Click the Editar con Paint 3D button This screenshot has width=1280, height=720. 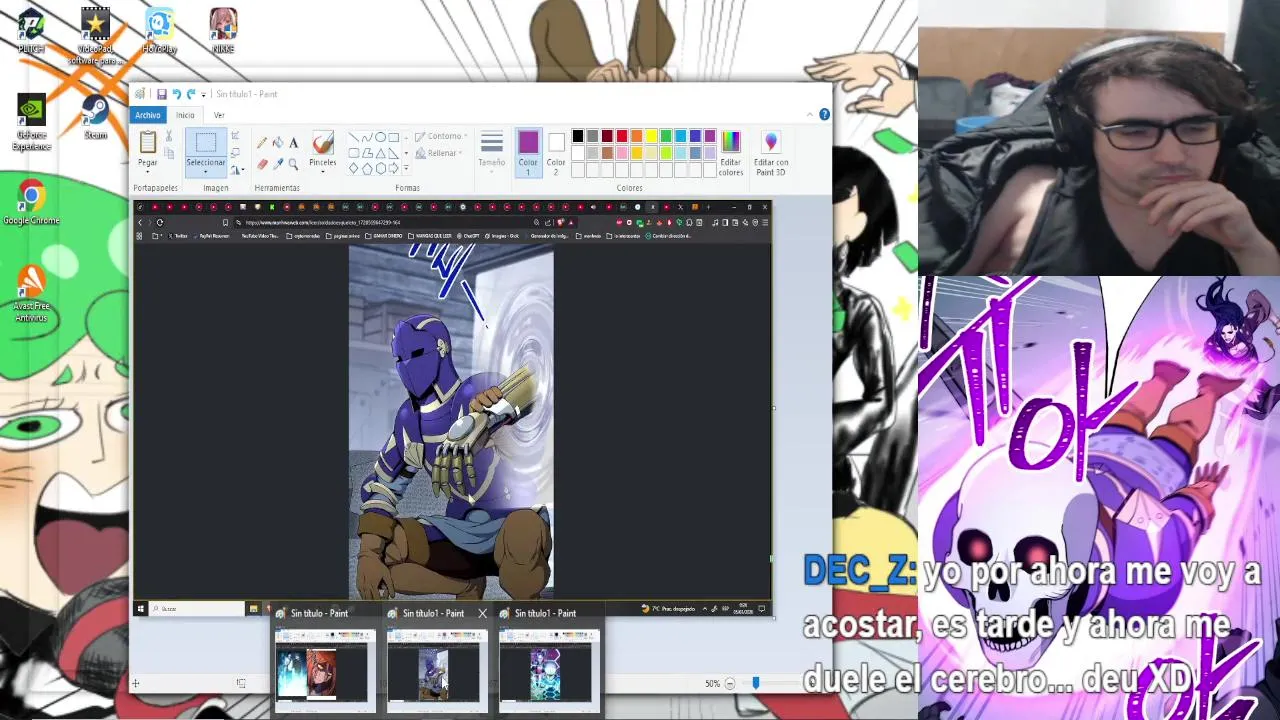[x=770, y=153]
